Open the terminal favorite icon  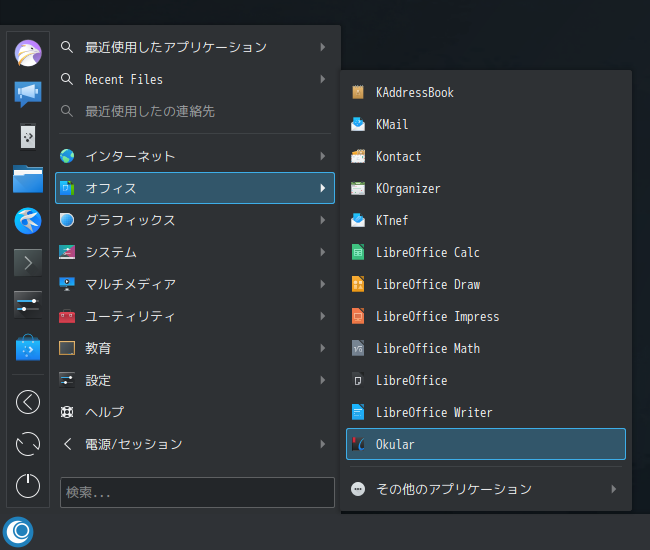tap(28, 263)
